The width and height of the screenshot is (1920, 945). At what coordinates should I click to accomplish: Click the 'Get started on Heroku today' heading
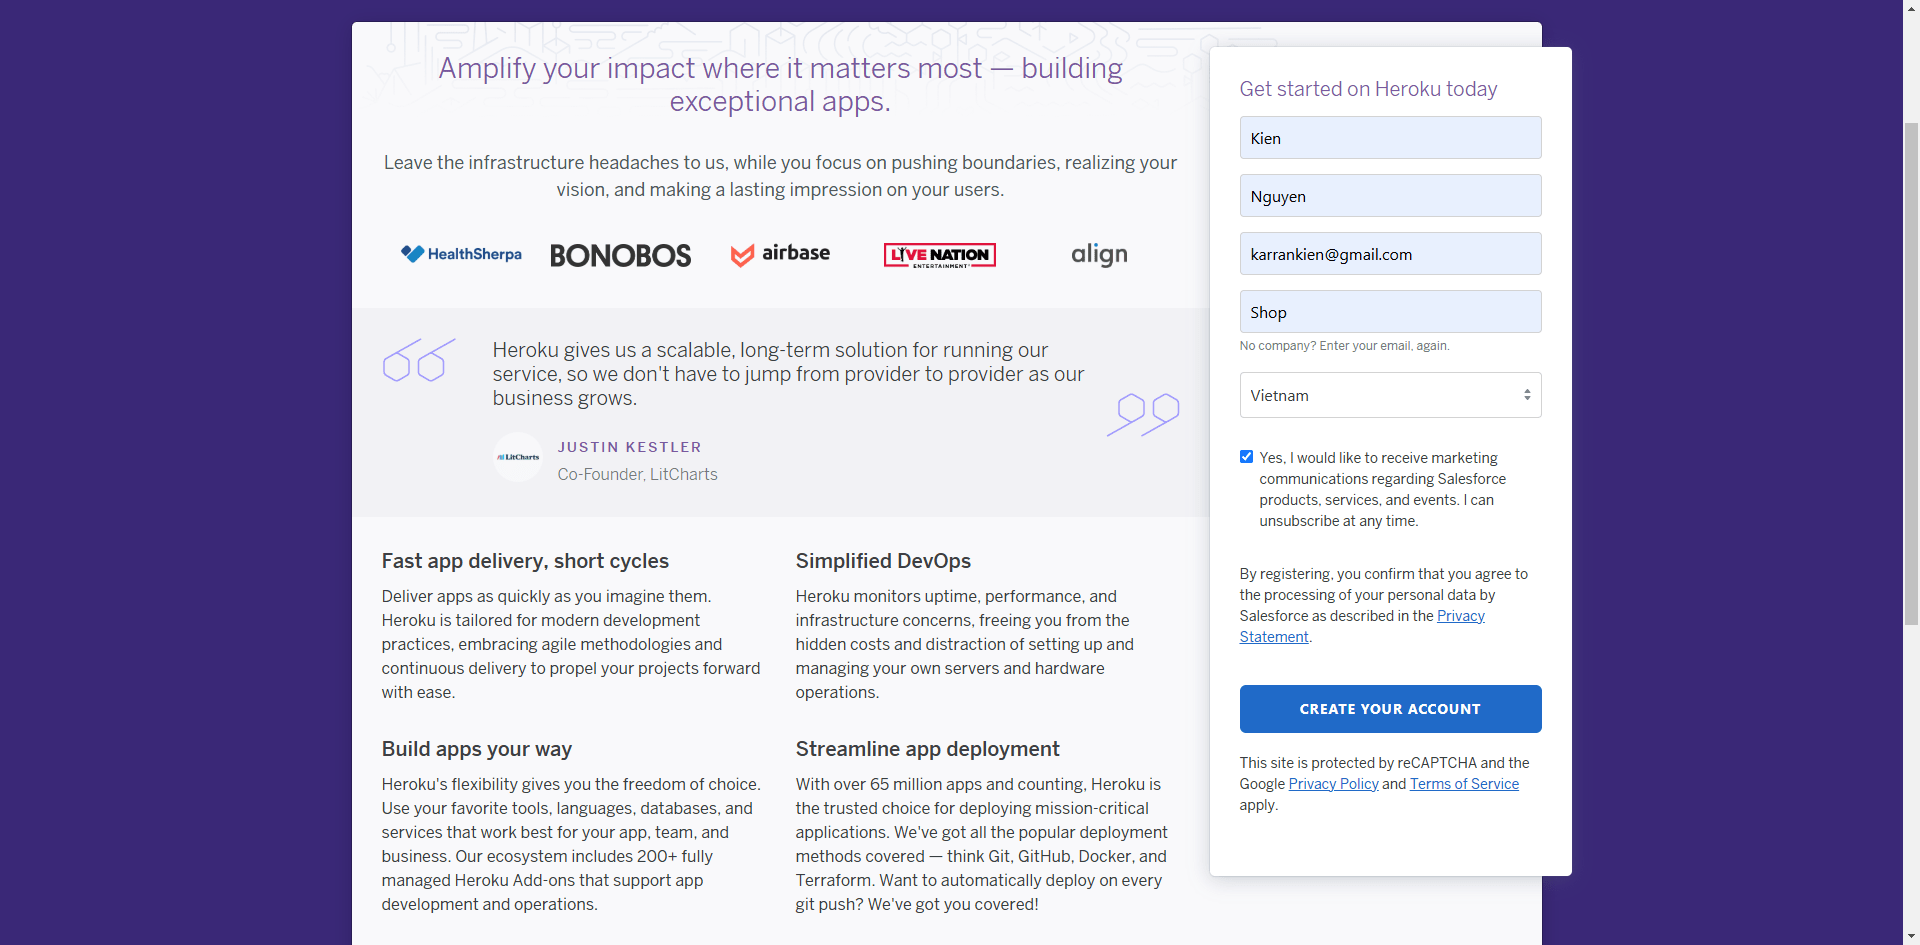[1368, 89]
